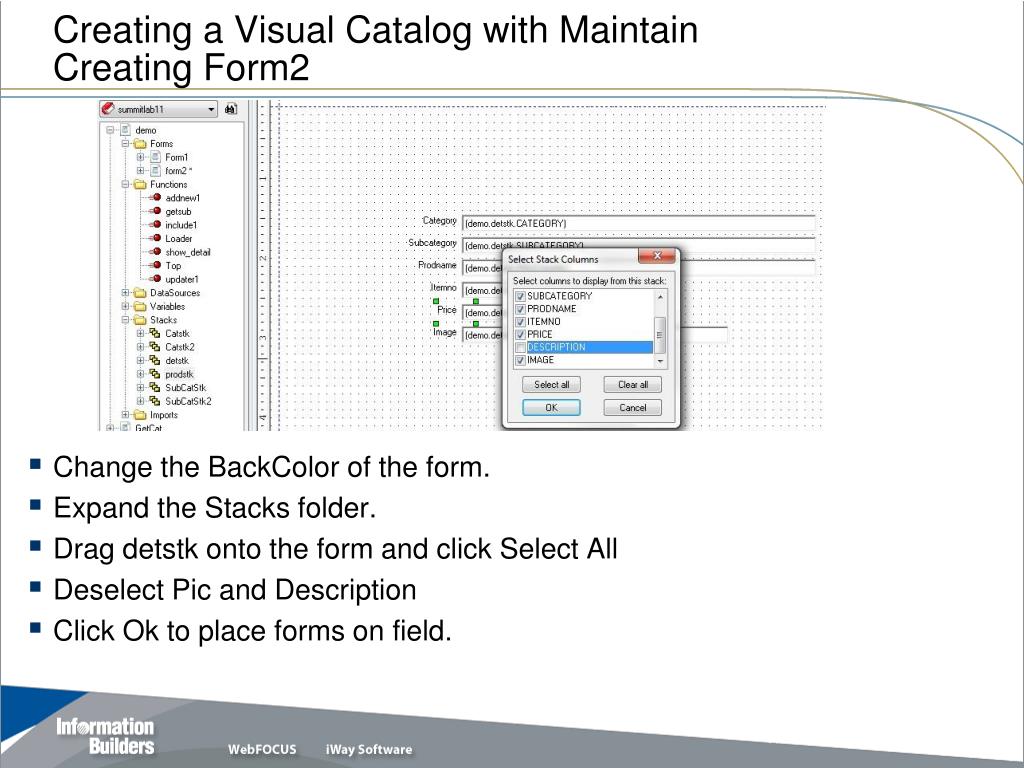The height and width of the screenshot is (768, 1024).
Task: Click the DataSources folder icon
Action: point(140,293)
